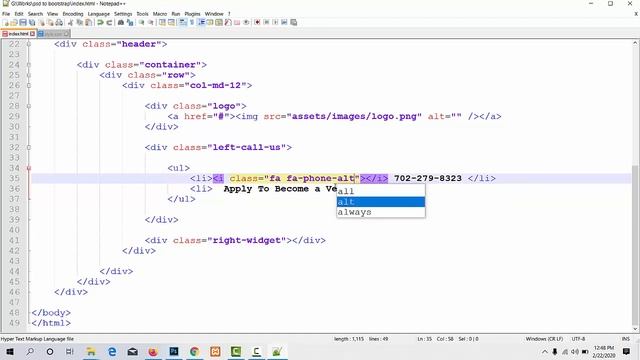The image size is (640, 360).
Task: Open user defined language dialog icon
Action: (x=210, y=22)
